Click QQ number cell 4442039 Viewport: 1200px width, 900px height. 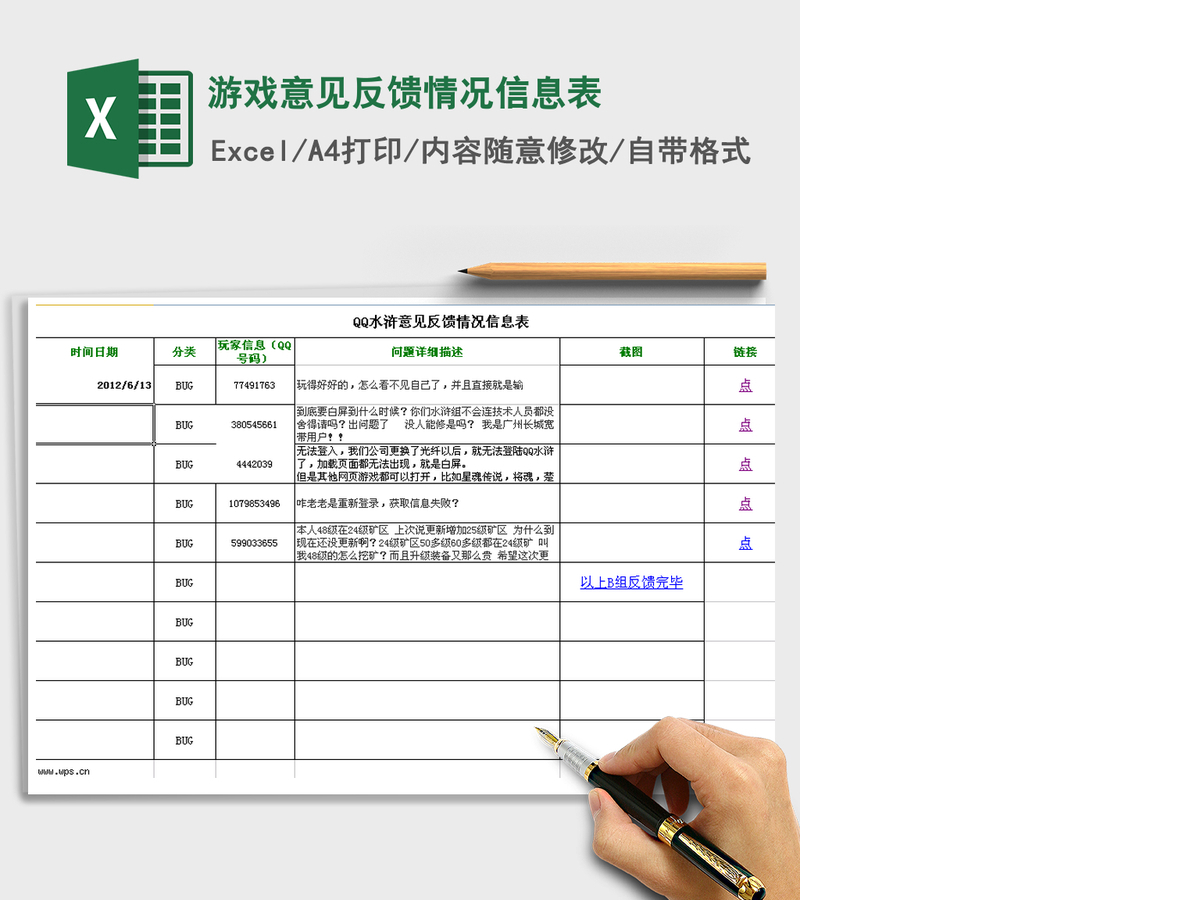tap(255, 464)
